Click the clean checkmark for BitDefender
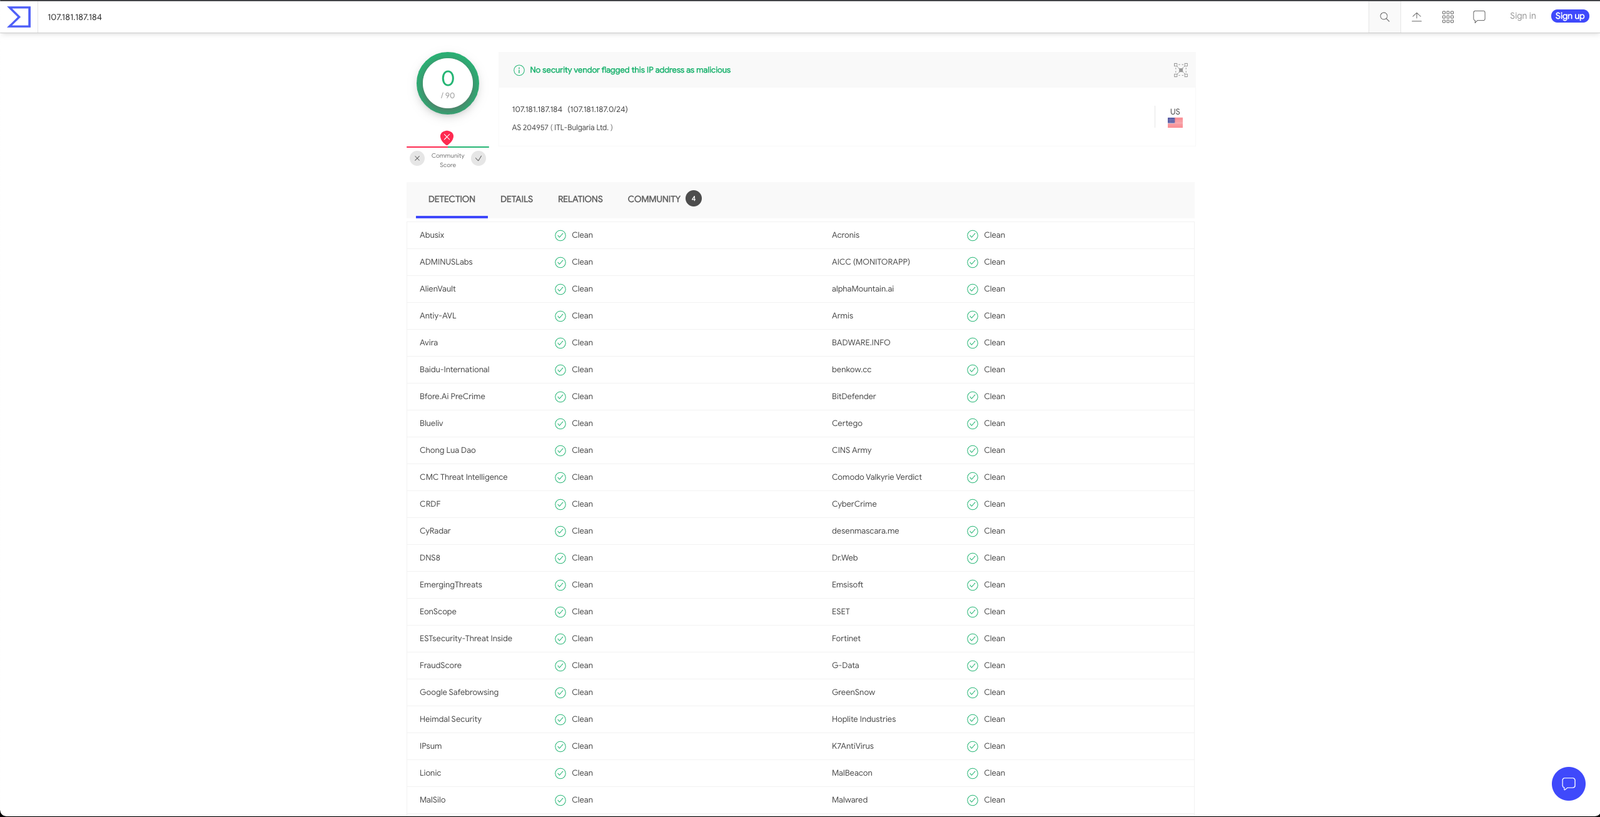 (972, 397)
